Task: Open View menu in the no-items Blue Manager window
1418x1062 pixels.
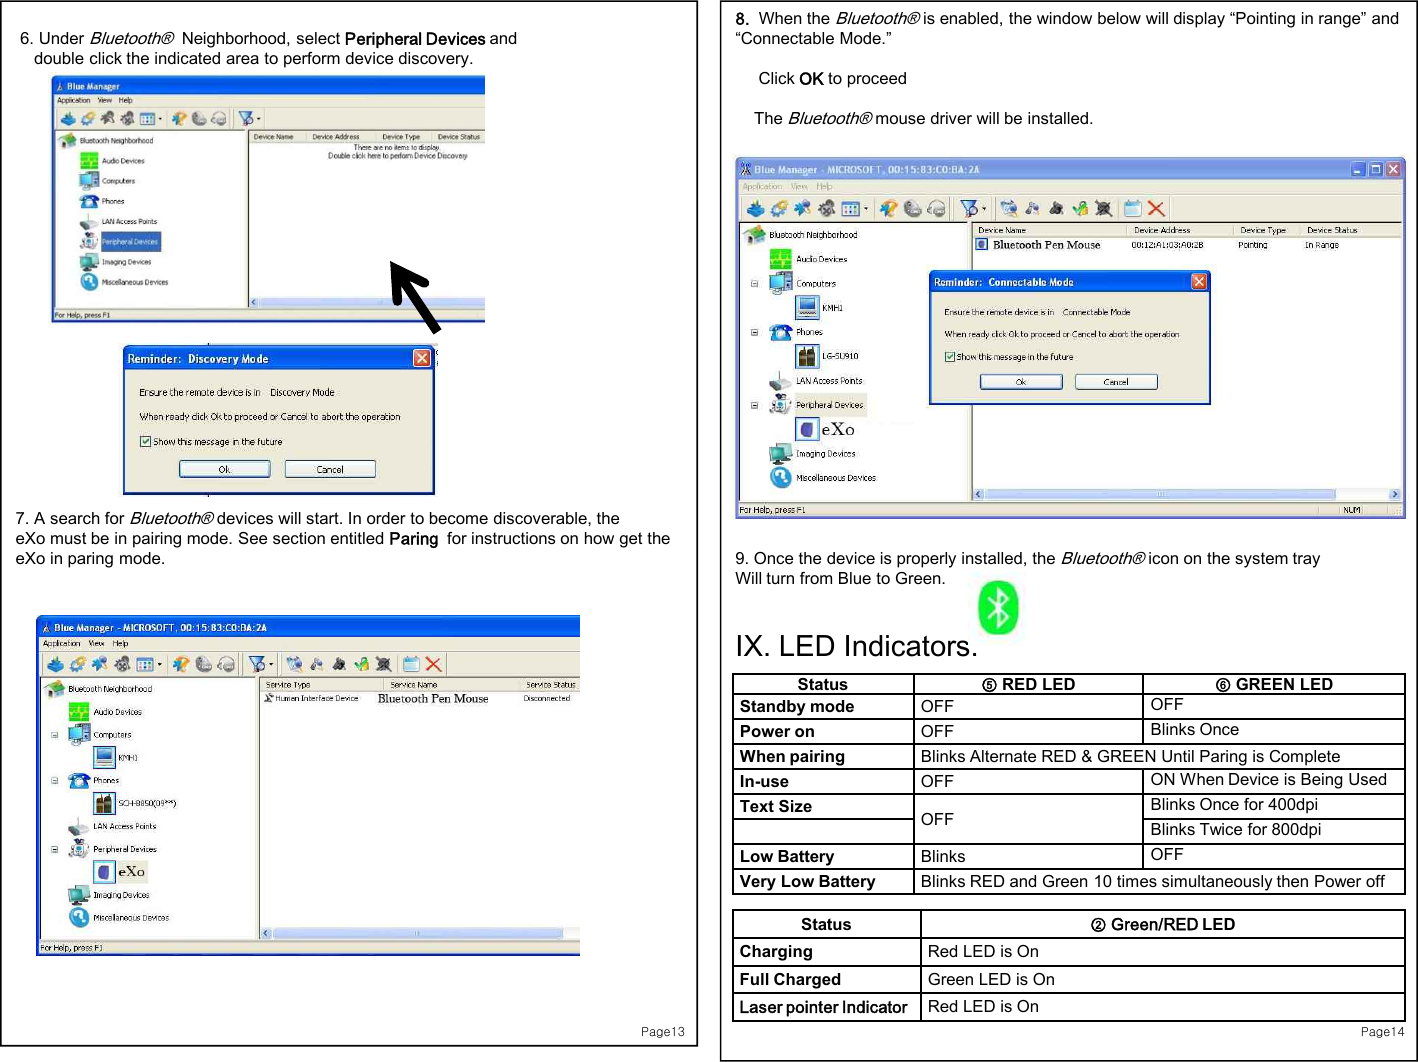Action: click(104, 100)
